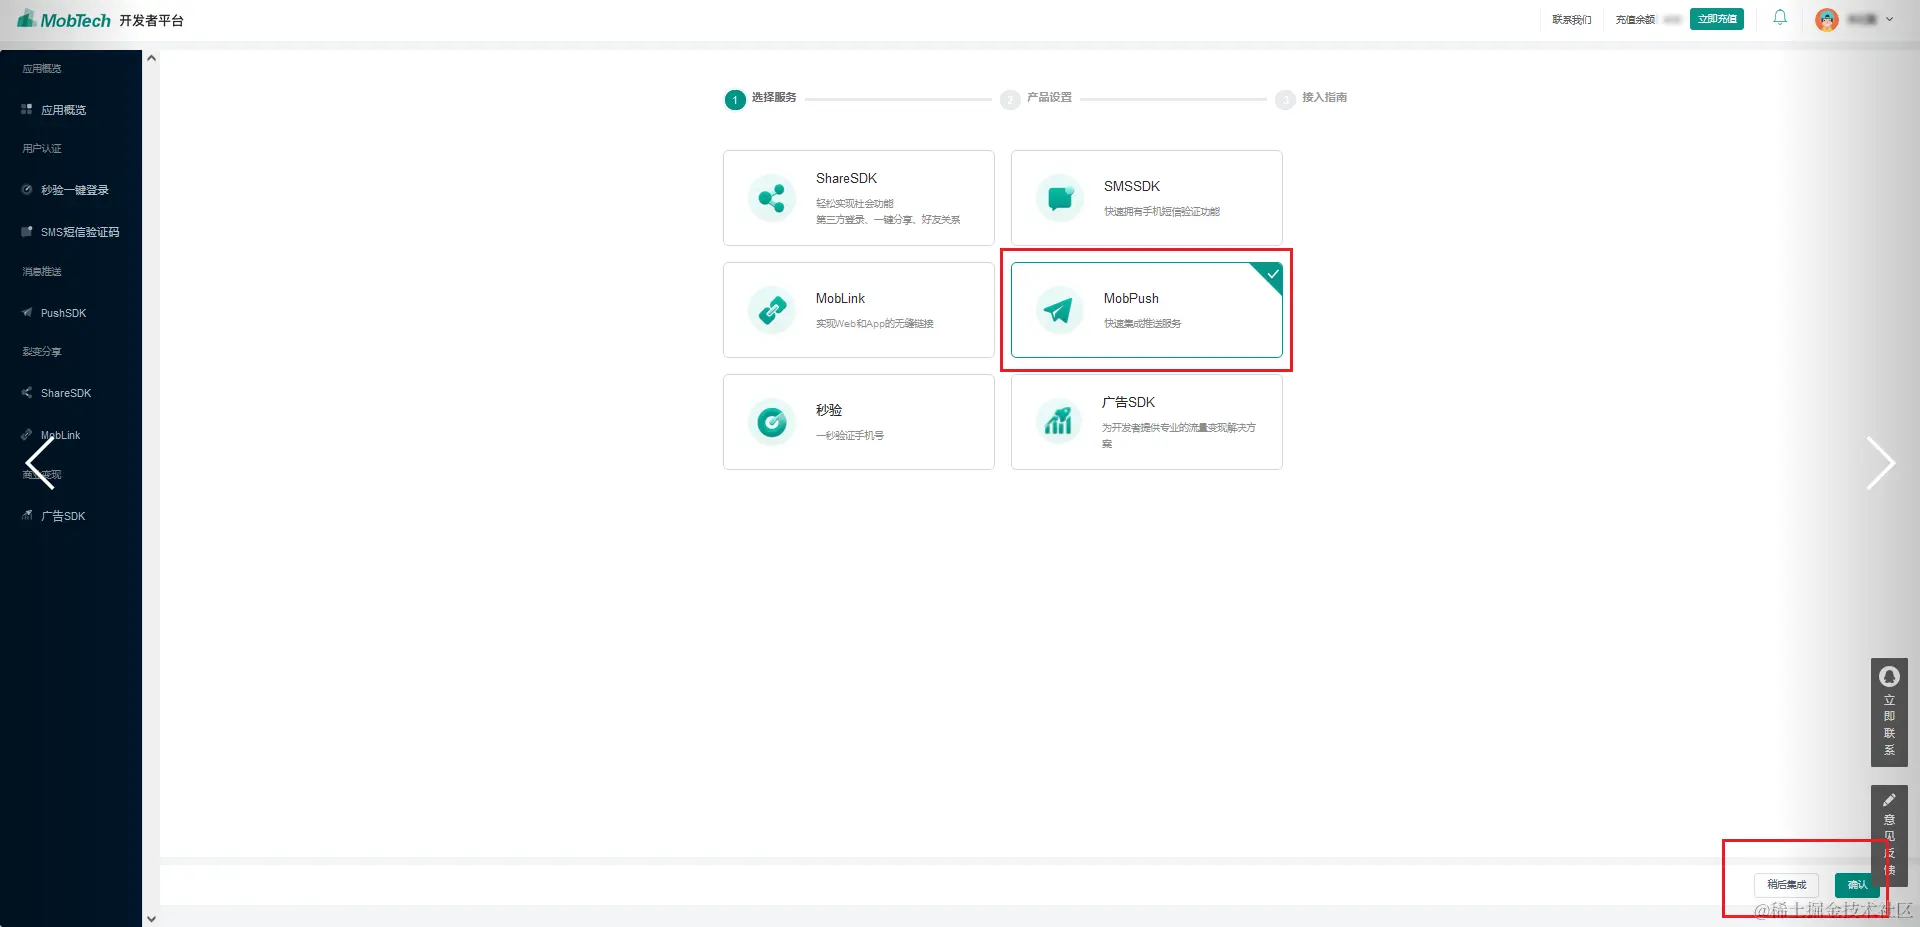
Task: Open the QQ 立即联系 contact widget
Action: click(1889, 712)
